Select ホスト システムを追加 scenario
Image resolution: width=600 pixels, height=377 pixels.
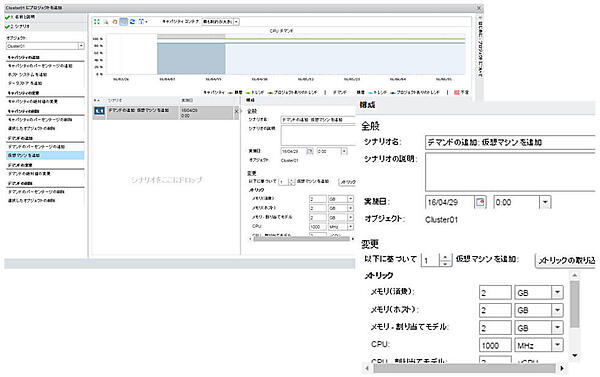click(28, 75)
